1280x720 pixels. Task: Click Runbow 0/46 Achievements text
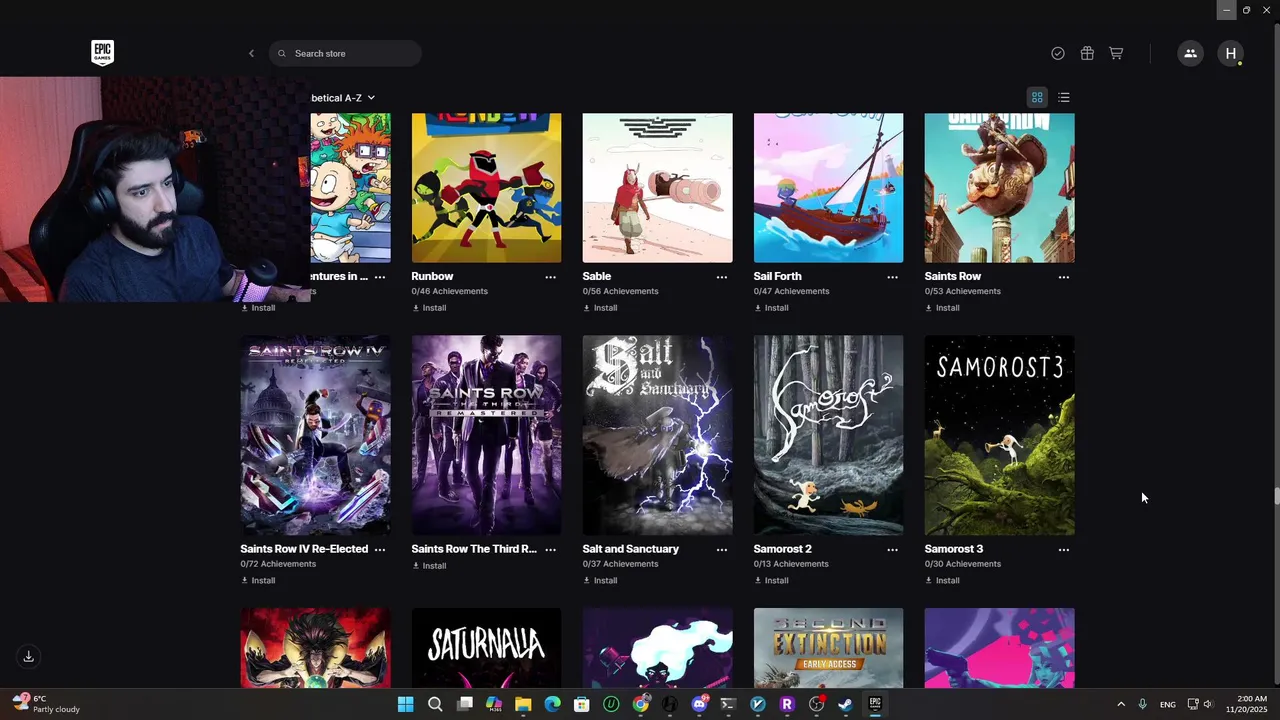449,292
